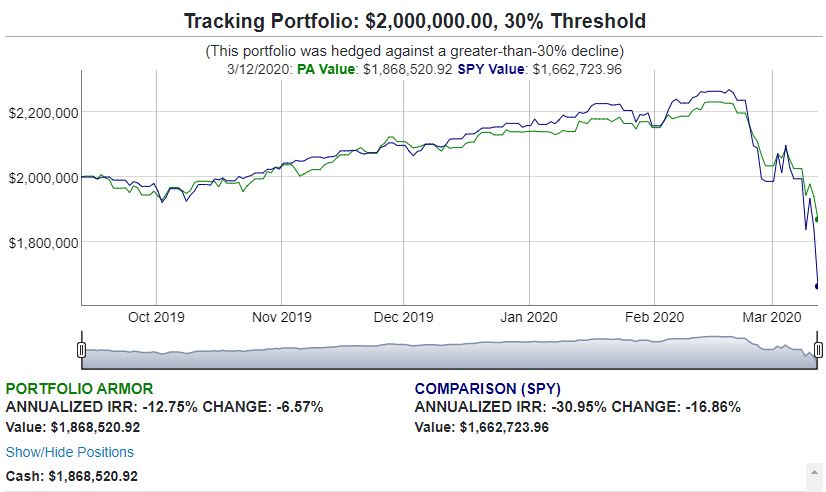This screenshot has width=826, height=492.
Task: Click the scrollbar up arrow
Action: tap(814, 473)
